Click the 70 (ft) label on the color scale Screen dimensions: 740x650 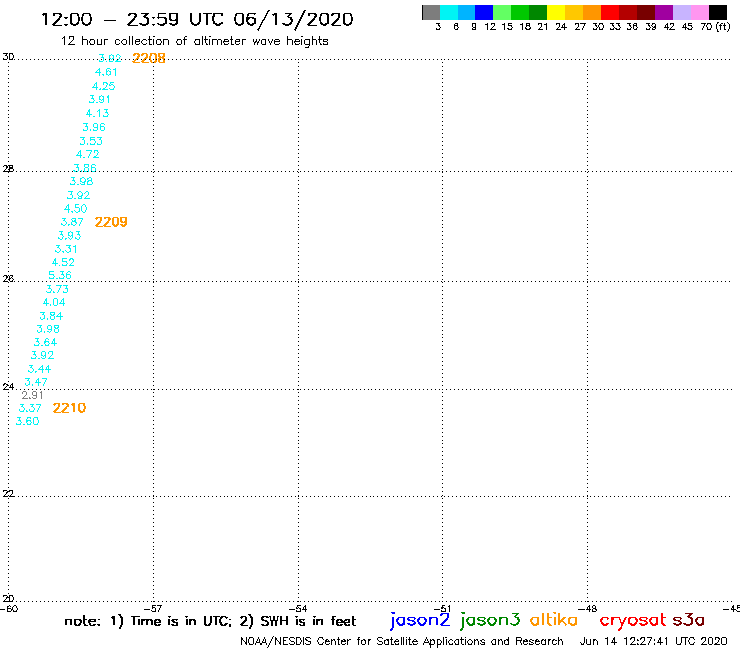point(715,27)
